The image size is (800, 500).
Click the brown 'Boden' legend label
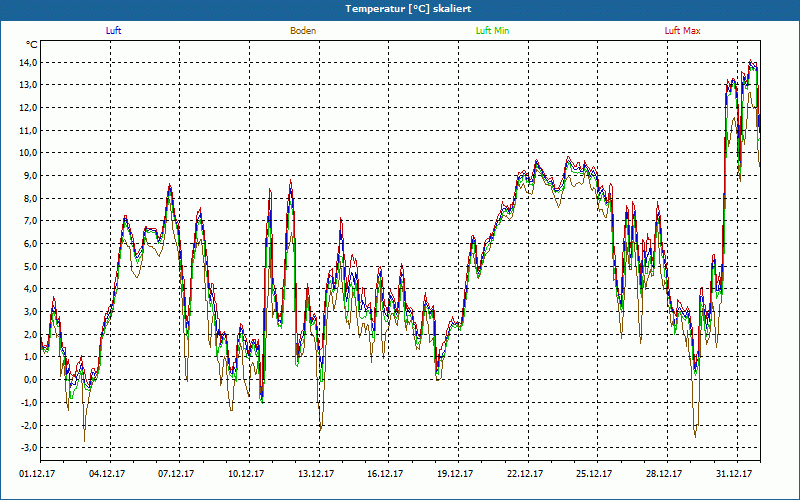tap(303, 31)
